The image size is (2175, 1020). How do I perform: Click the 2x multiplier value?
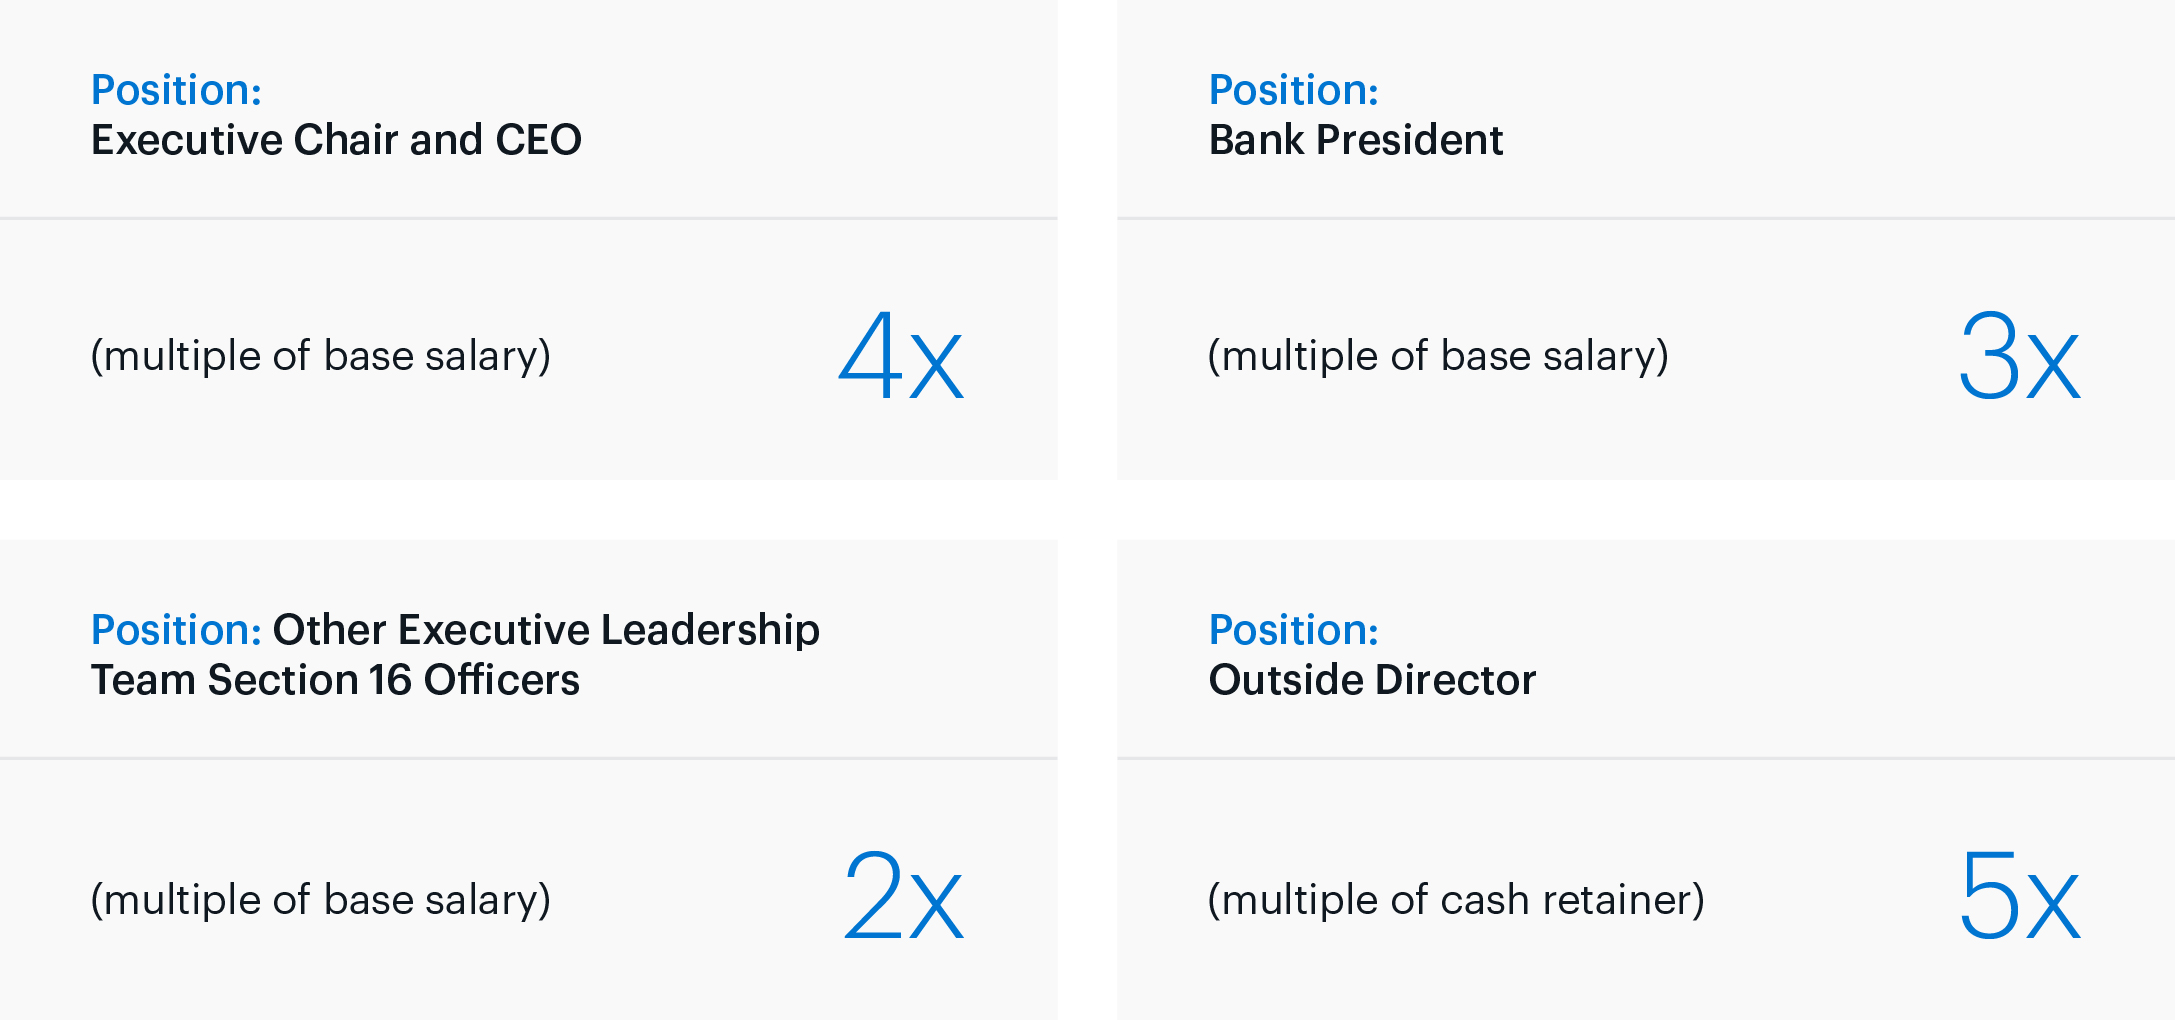[x=902, y=897]
